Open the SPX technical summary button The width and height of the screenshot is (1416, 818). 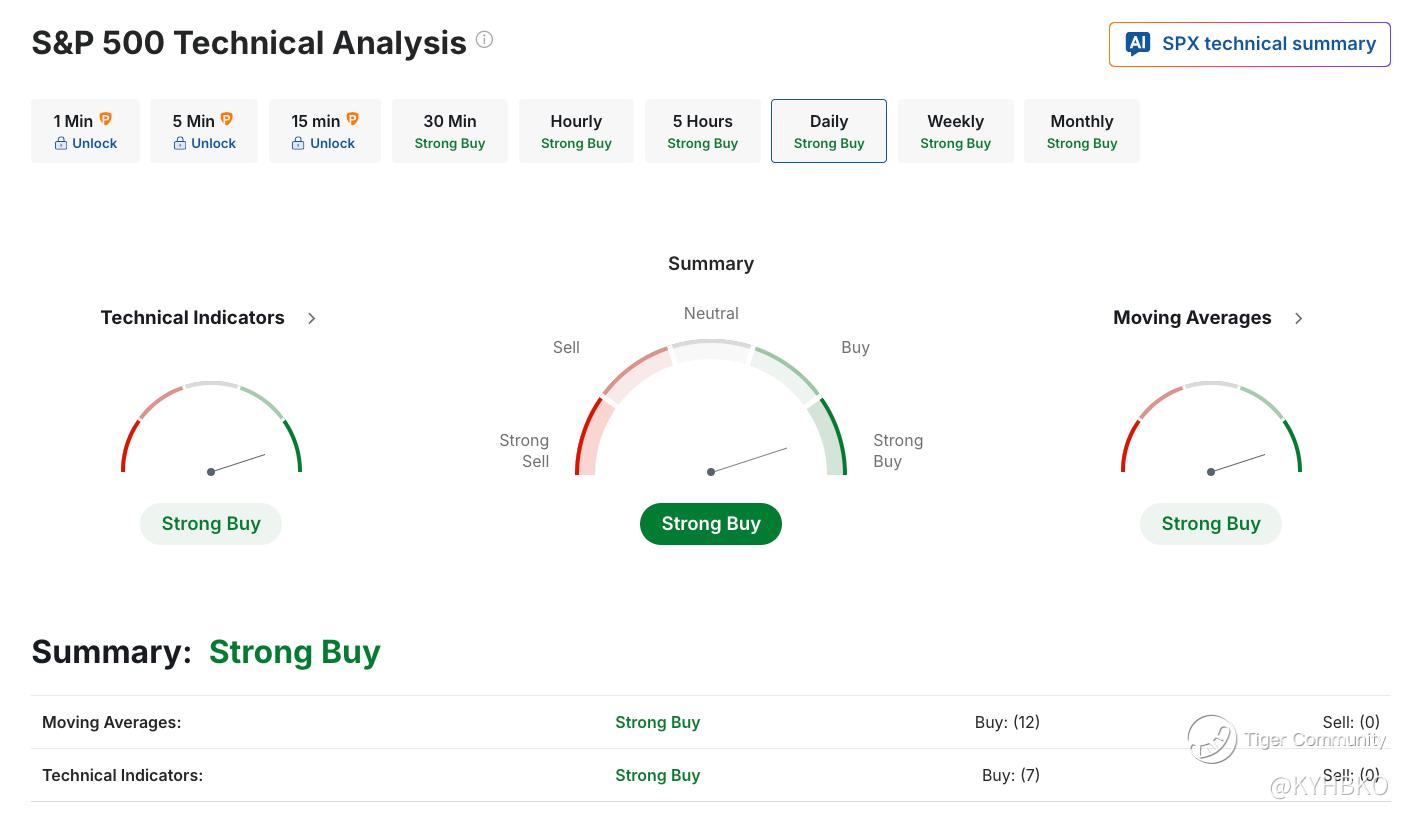[1250, 44]
